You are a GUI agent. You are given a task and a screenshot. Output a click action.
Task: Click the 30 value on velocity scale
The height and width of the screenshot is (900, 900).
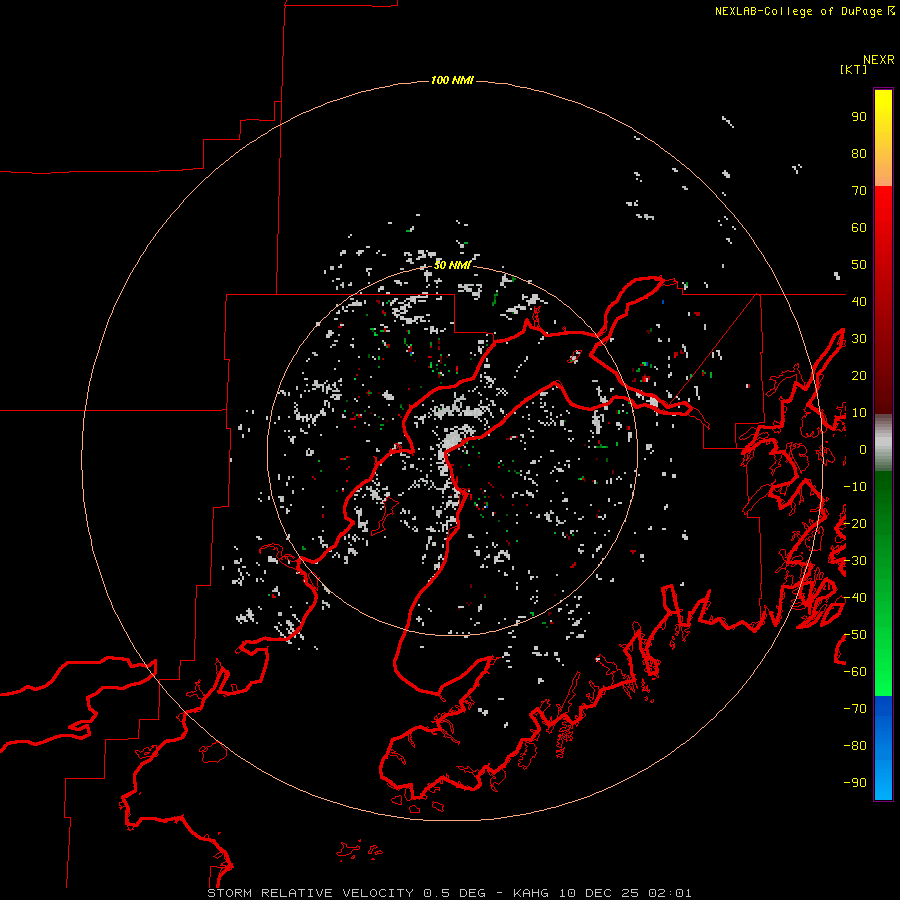coord(859,339)
